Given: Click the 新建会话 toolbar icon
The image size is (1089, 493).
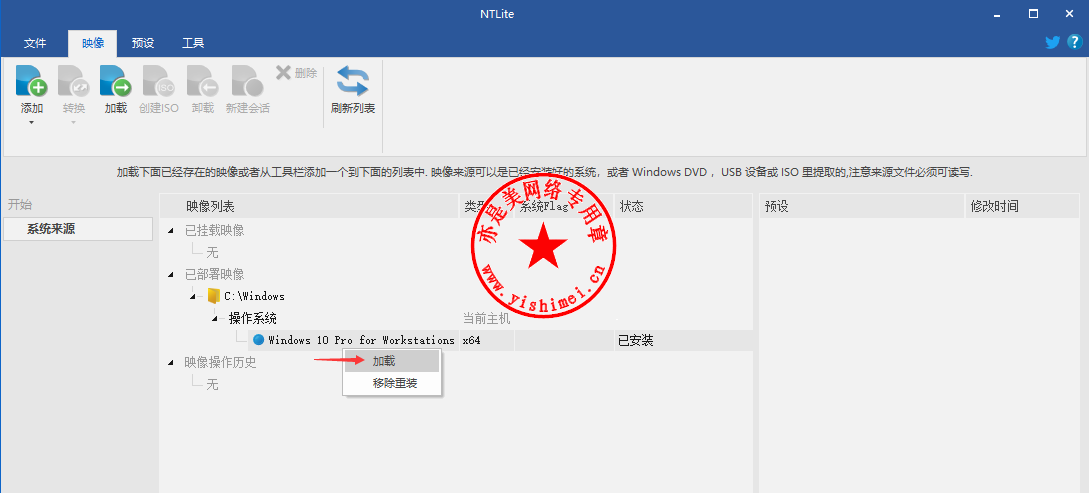Looking at the screenshot, I should tap(247, 81).
